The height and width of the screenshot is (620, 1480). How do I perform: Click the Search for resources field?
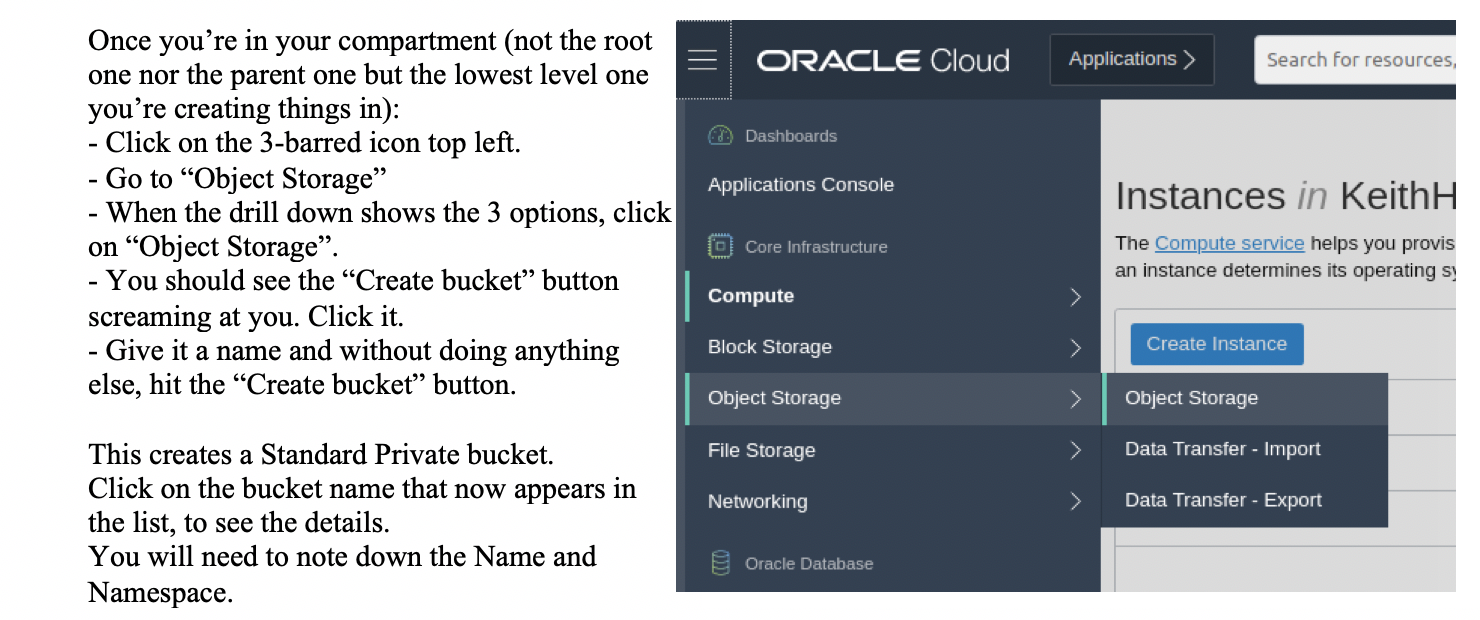click(x=1355, y=60)
